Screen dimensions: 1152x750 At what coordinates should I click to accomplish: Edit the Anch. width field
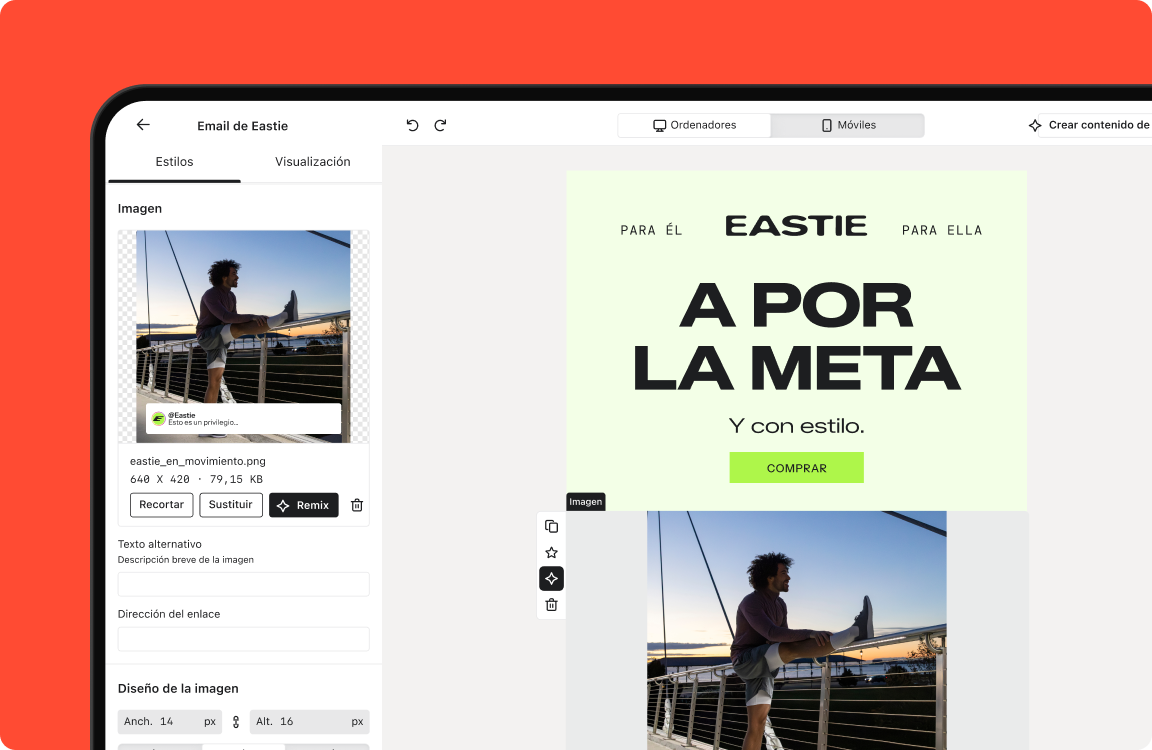[x=170, y=721]
